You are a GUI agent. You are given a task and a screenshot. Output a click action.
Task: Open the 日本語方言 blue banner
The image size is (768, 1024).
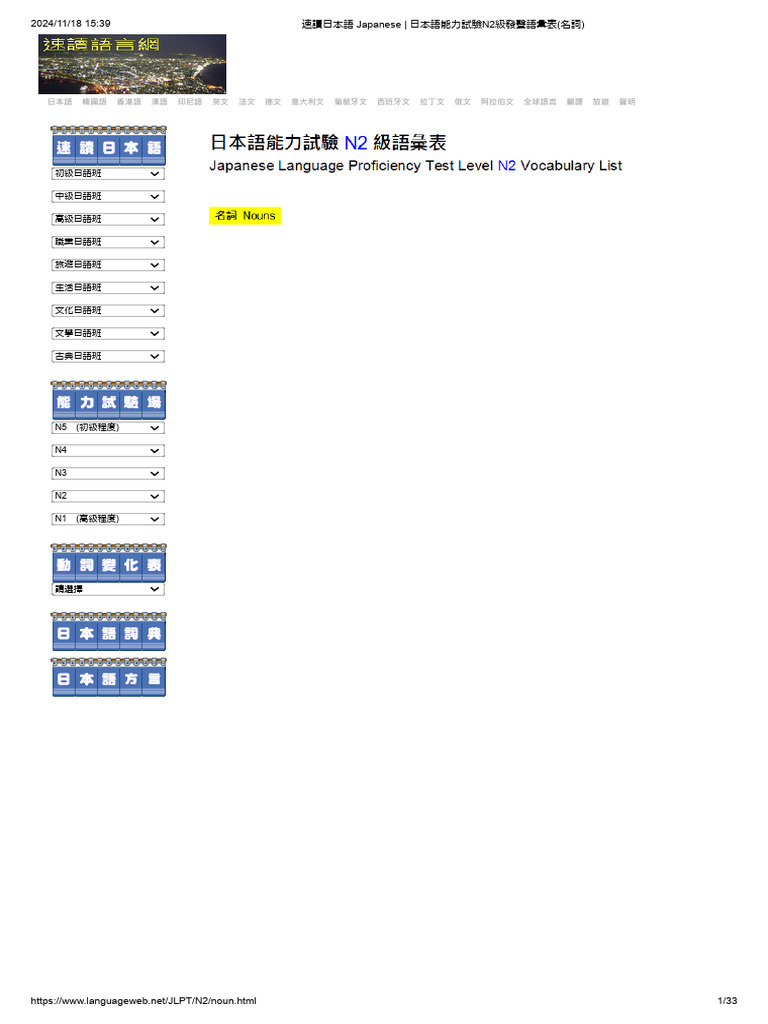(x=108, y=677)
